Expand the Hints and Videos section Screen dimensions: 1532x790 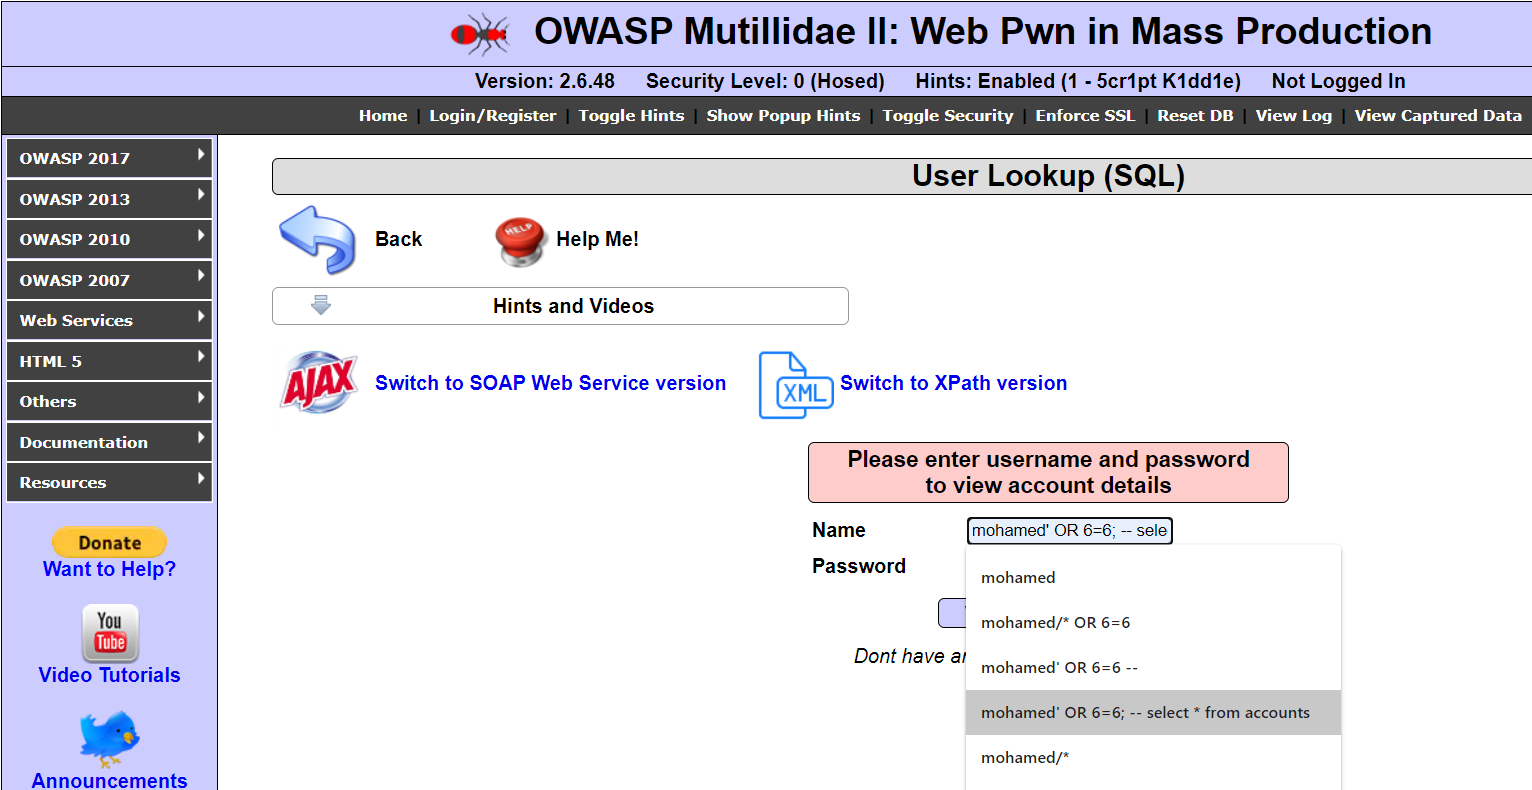point(573,305)
